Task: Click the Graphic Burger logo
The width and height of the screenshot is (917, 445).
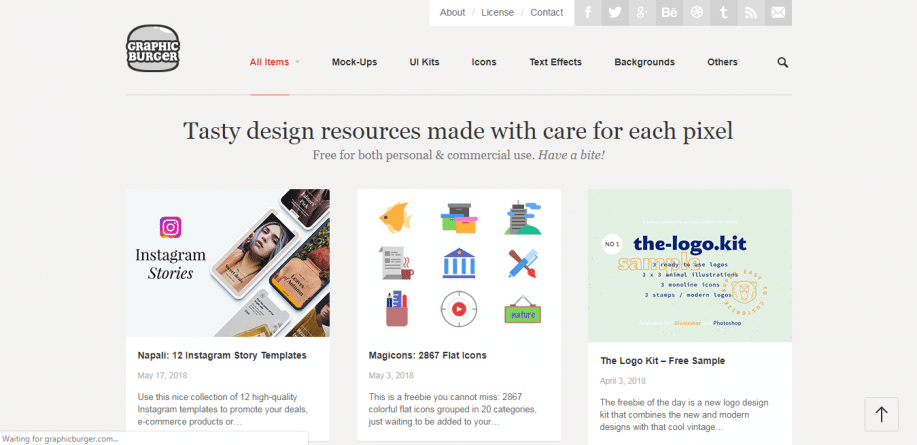Action: 153,48
